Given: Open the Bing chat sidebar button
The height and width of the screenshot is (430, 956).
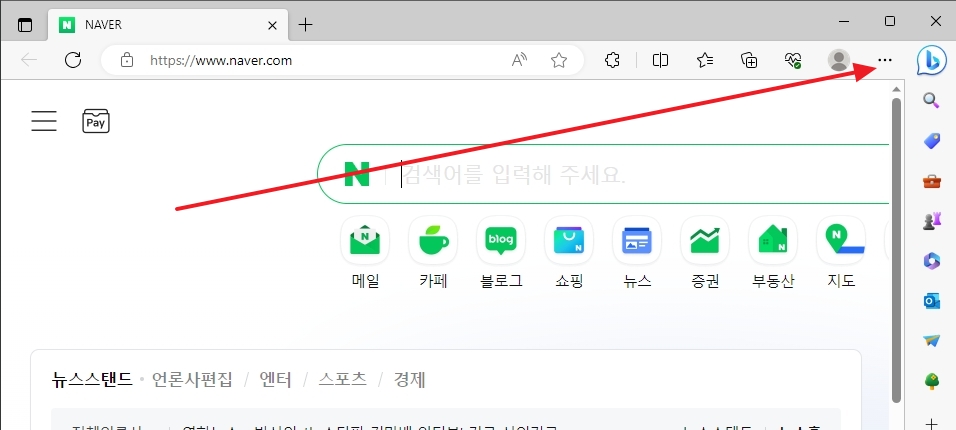Looking at the screenshot, I should coord(932,60).
